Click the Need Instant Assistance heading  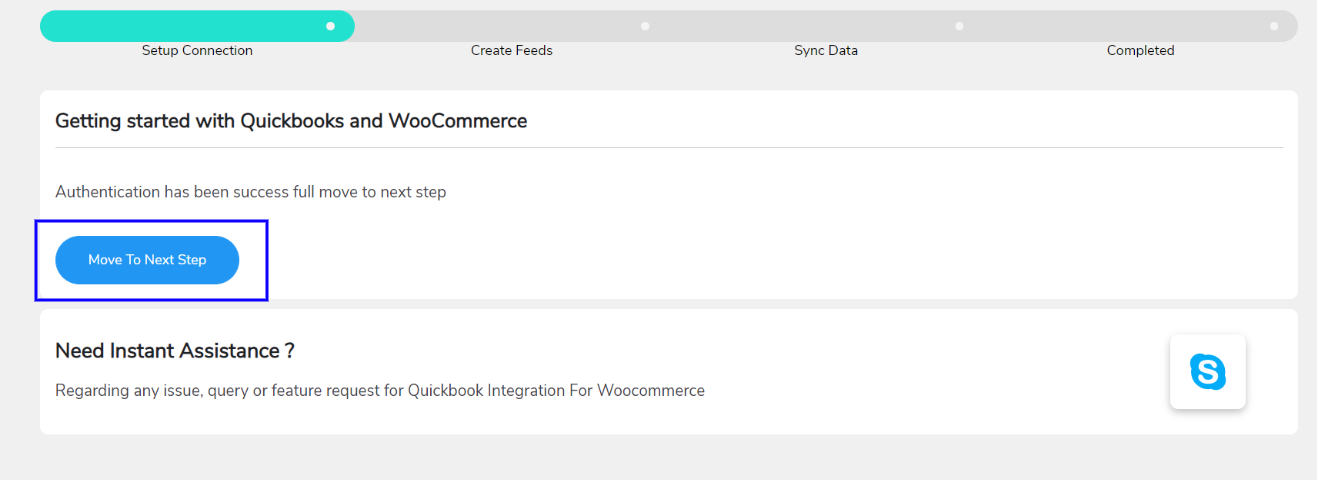point(175,351)
